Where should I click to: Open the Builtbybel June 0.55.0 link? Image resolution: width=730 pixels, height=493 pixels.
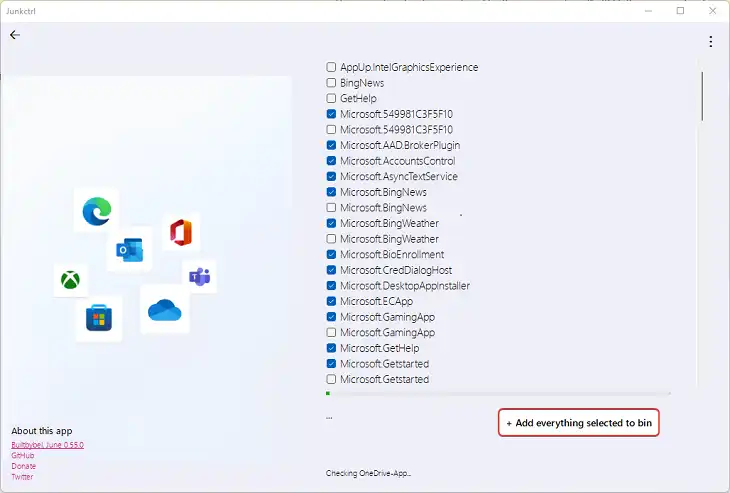point(47,445)
